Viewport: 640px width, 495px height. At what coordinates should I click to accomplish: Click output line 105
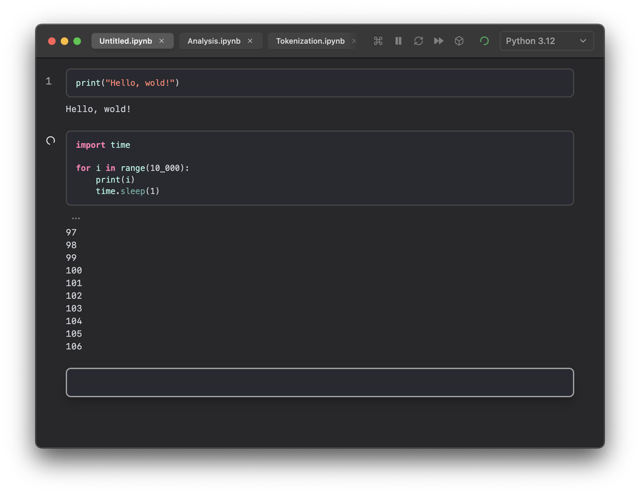tap(74, 333)
